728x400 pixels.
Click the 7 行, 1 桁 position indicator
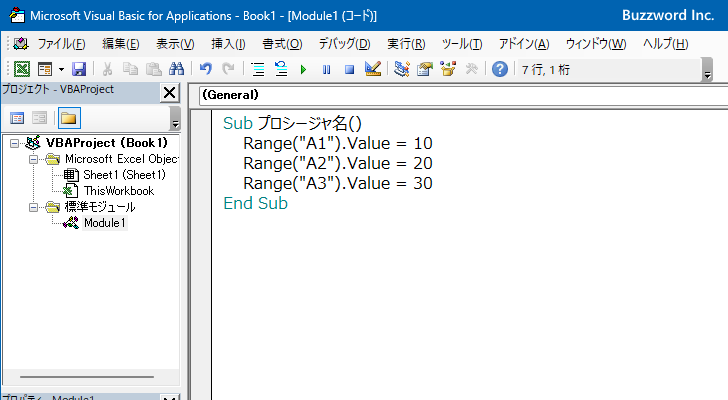(546, 70)
